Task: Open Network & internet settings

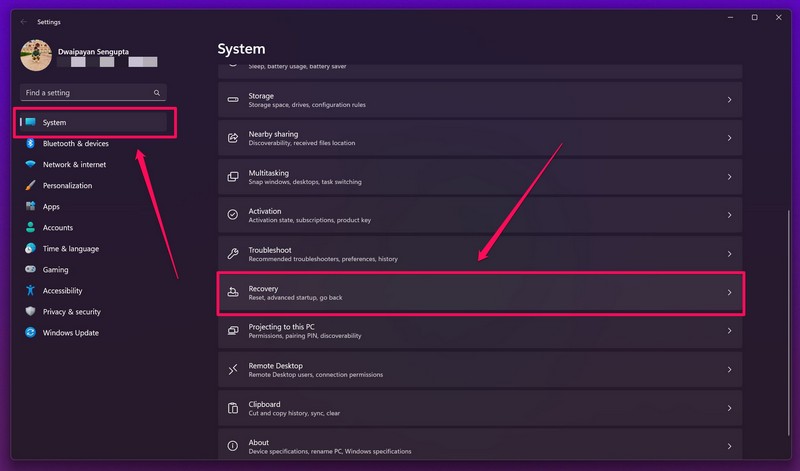Action: pos(74,165)
